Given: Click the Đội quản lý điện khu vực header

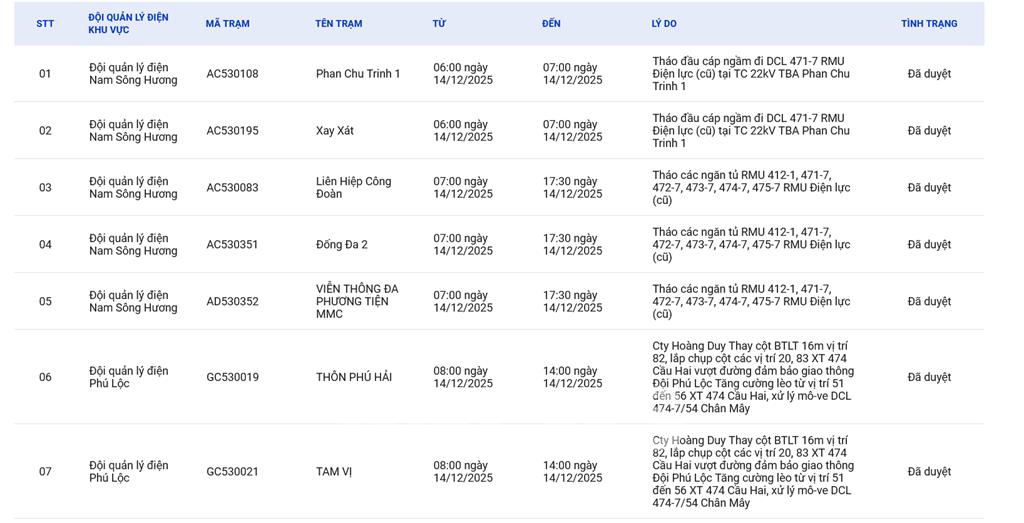Looking at the screenshot, I should tap(128, 24).
